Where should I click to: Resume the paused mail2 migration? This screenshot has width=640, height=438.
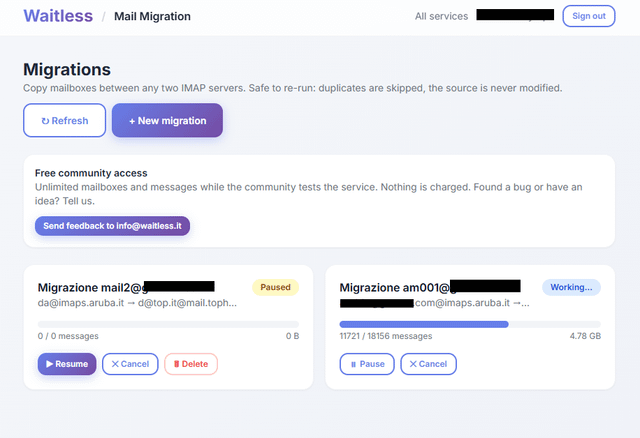67,364
